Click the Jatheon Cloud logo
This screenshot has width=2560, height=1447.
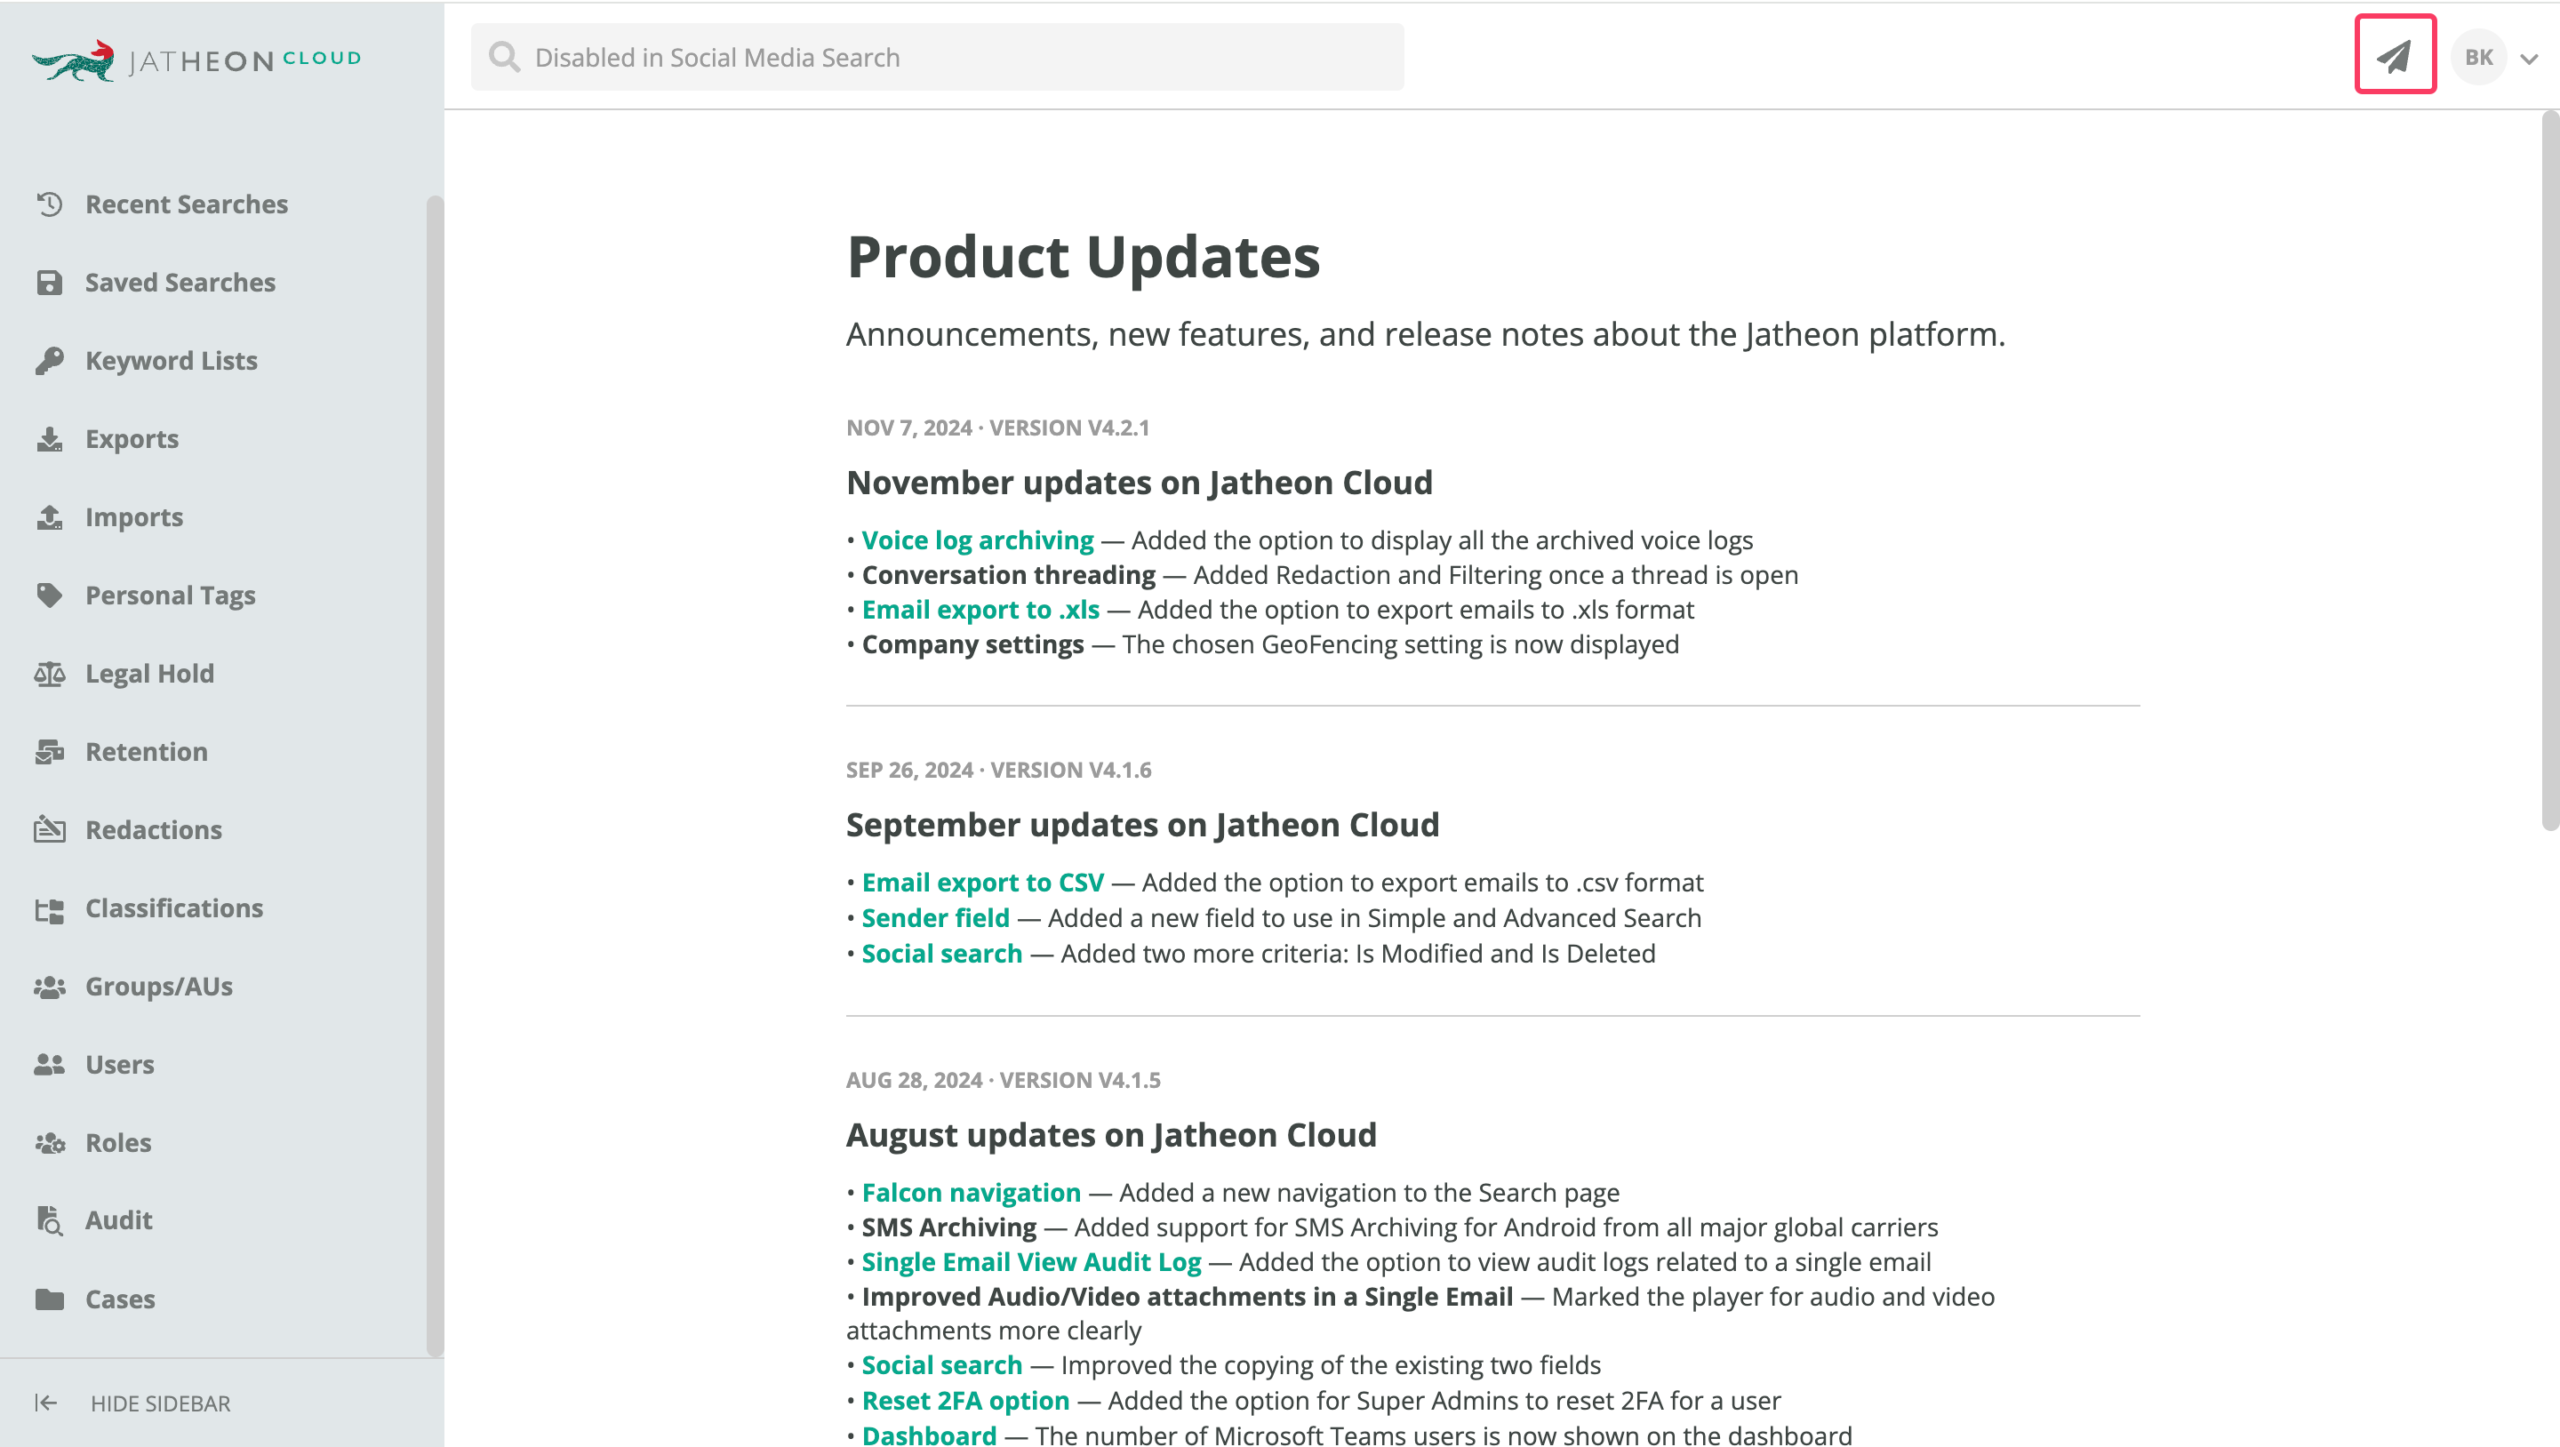[x=196, y=60]
